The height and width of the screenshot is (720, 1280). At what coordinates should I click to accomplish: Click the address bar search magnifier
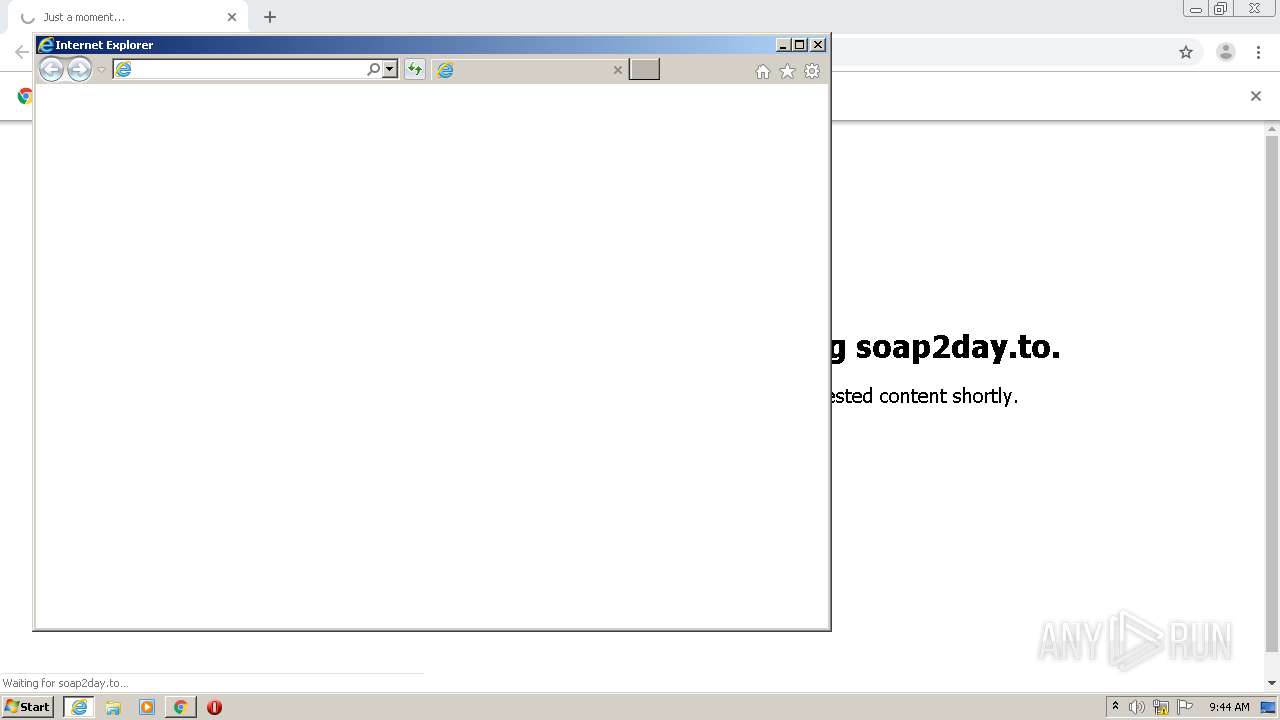click(374, 69)
